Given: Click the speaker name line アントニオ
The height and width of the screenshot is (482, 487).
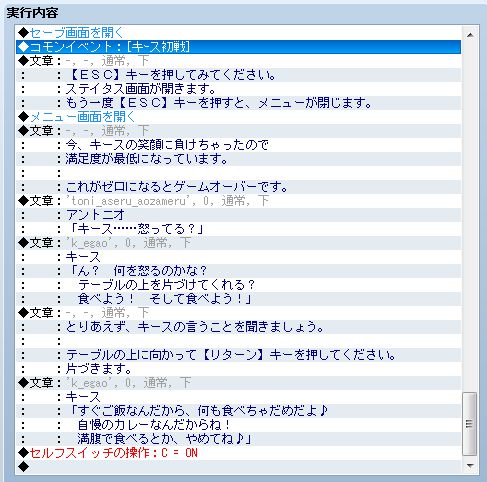Looking at the screenshot, I should pos(238,215).
